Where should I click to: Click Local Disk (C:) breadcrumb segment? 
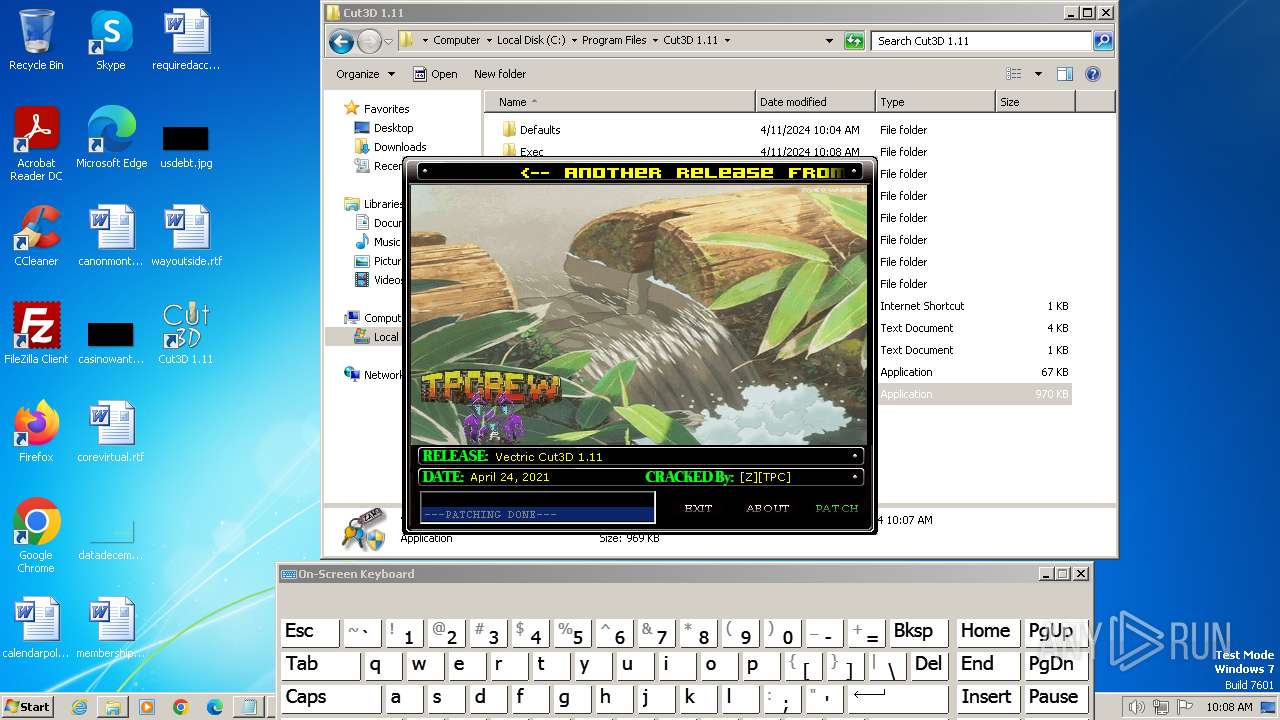tap(531, 41)
